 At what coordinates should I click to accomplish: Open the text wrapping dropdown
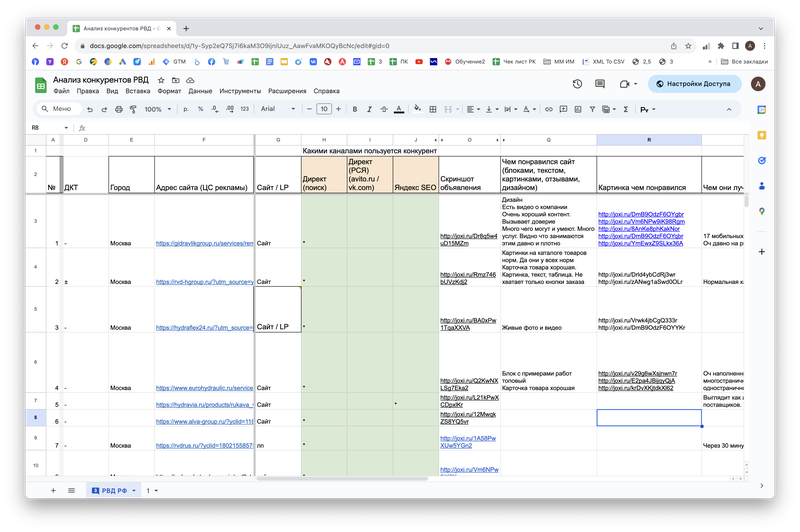tap(510, 109)
